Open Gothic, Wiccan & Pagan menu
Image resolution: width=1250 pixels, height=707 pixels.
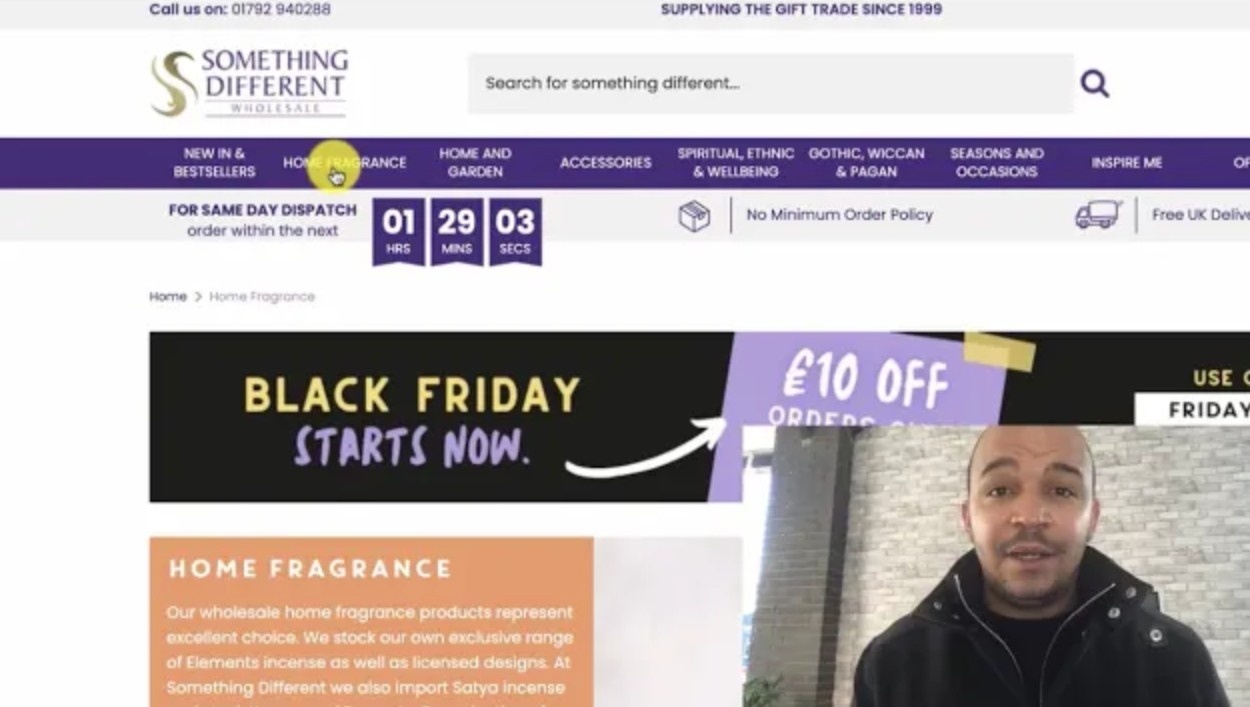[866, 162]
